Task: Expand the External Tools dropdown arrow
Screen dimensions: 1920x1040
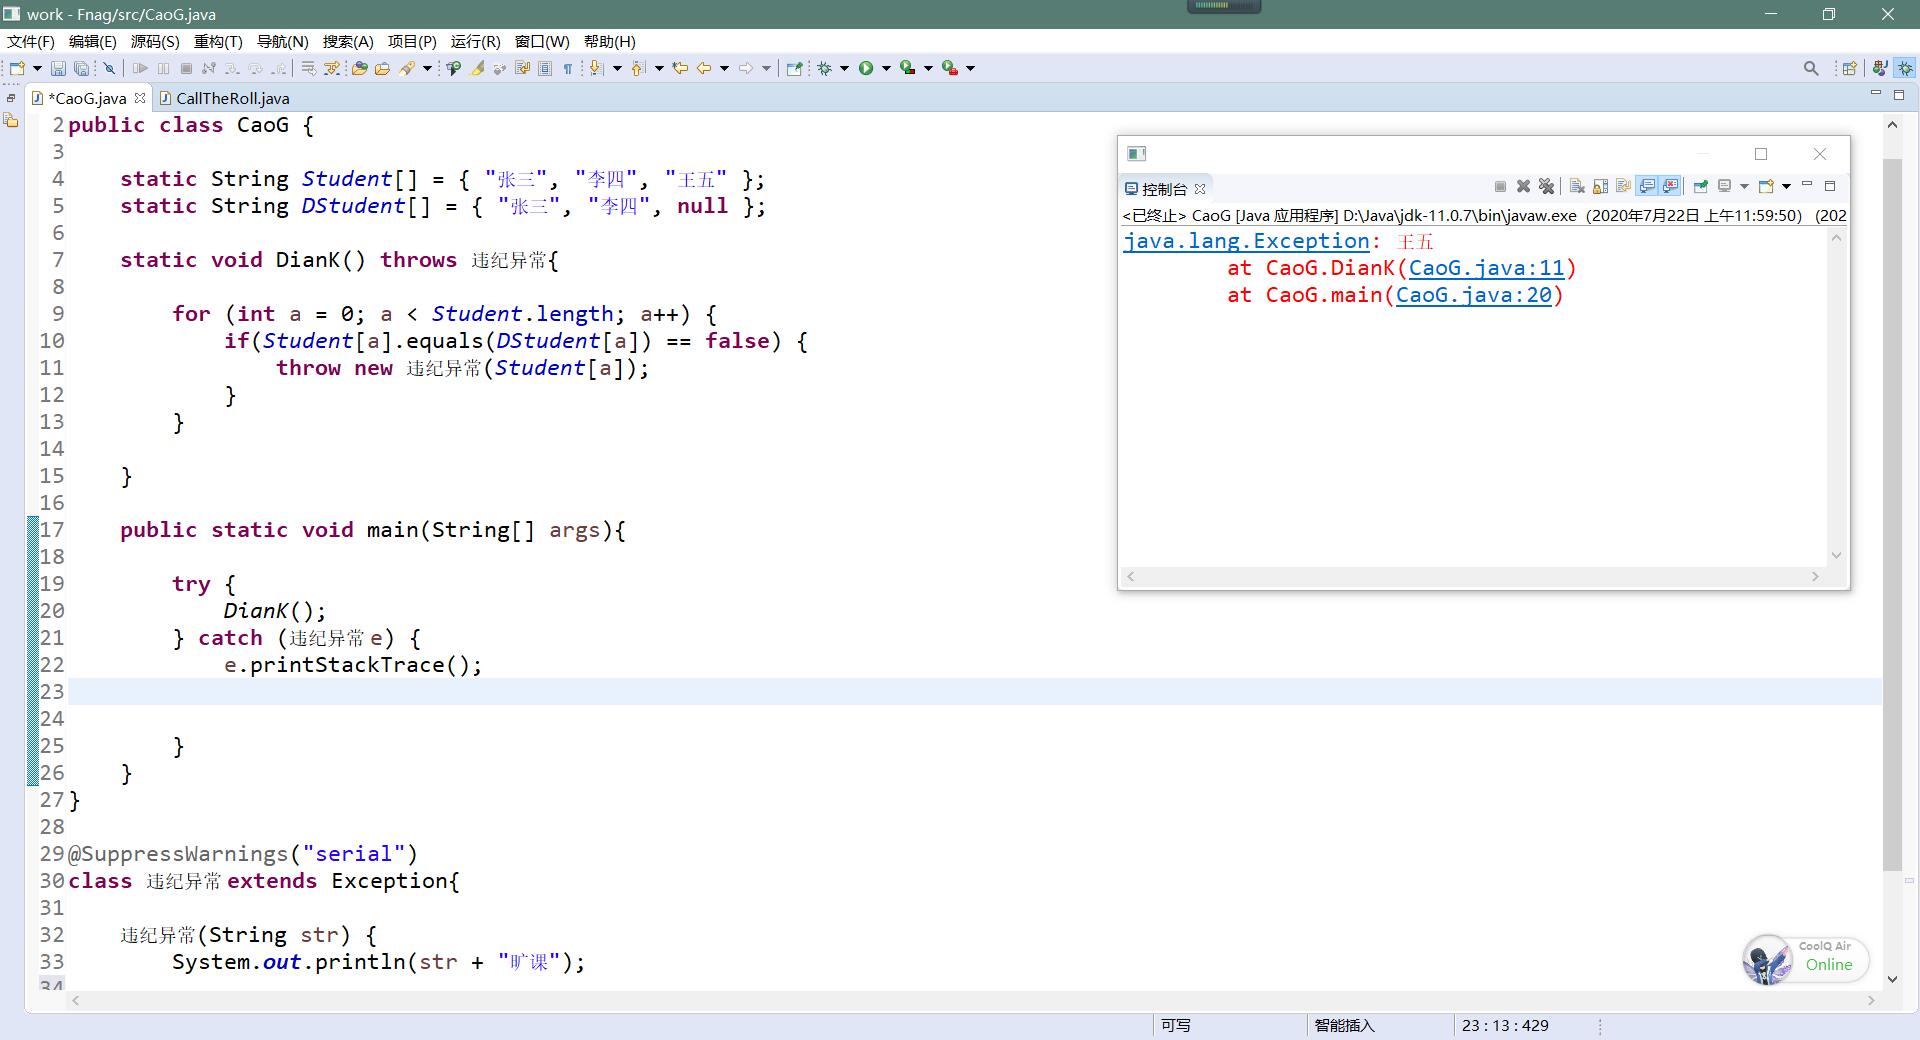Action: [970, 68]
